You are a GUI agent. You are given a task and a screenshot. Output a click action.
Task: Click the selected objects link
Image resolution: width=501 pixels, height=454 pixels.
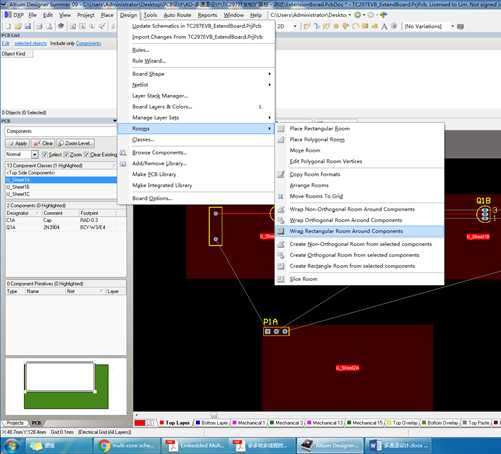[30, 44]
